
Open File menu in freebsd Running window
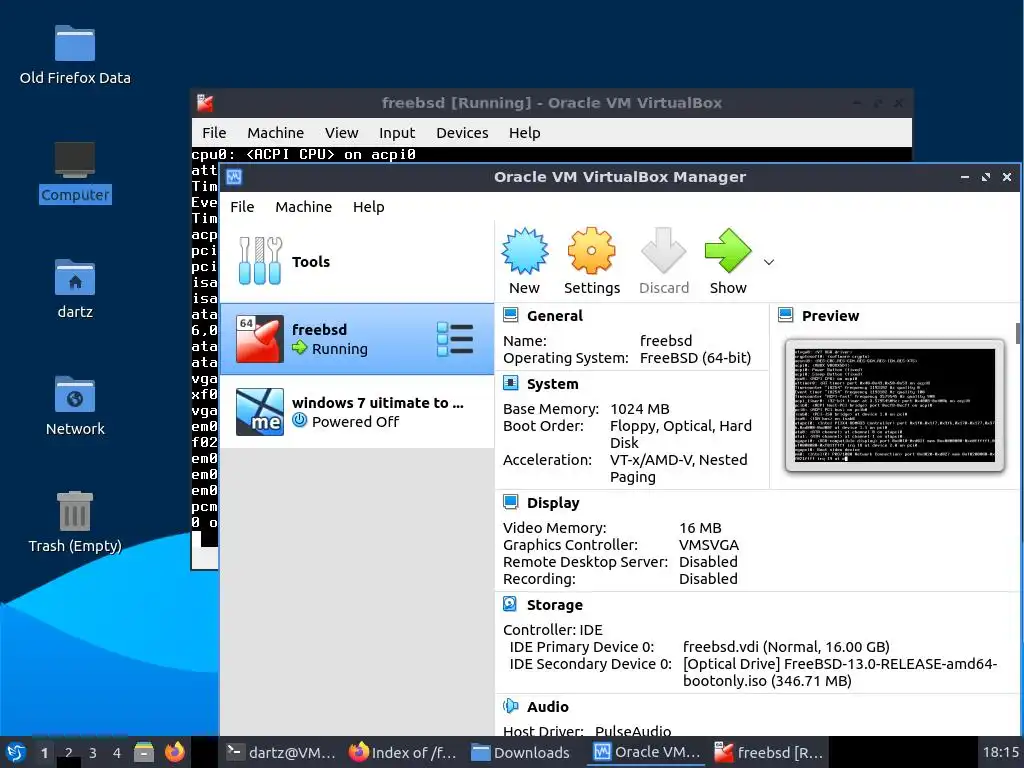coord(214,133)
